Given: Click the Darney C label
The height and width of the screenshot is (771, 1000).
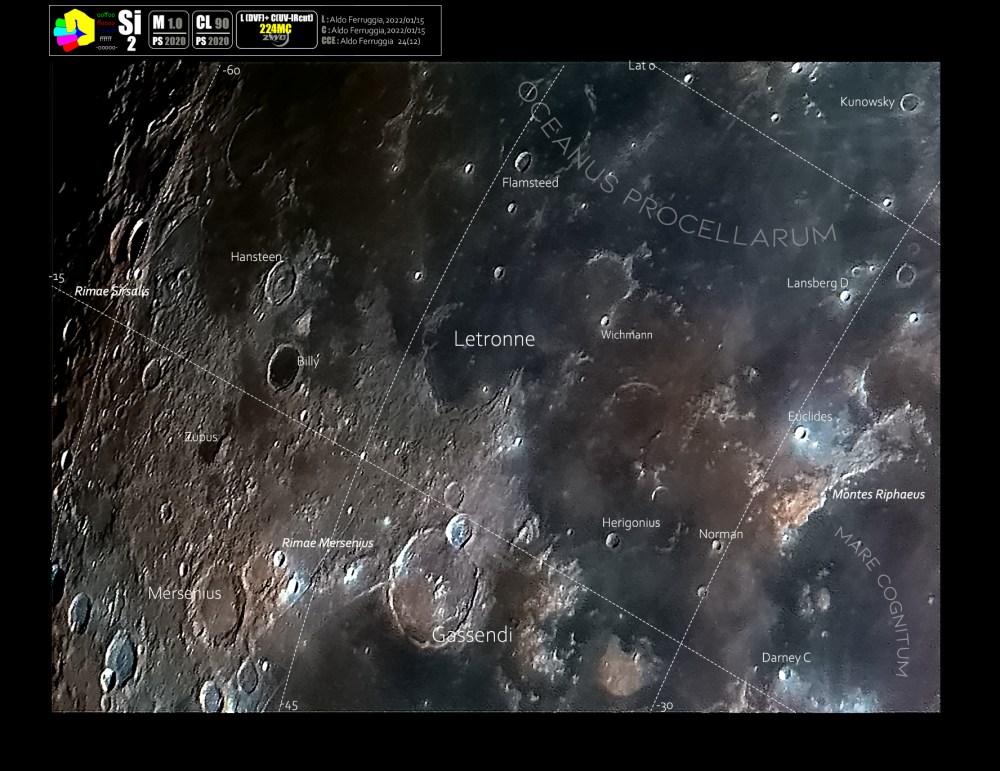Looking at the screenshot, I should pyautogui.click(x=786, y=657).
